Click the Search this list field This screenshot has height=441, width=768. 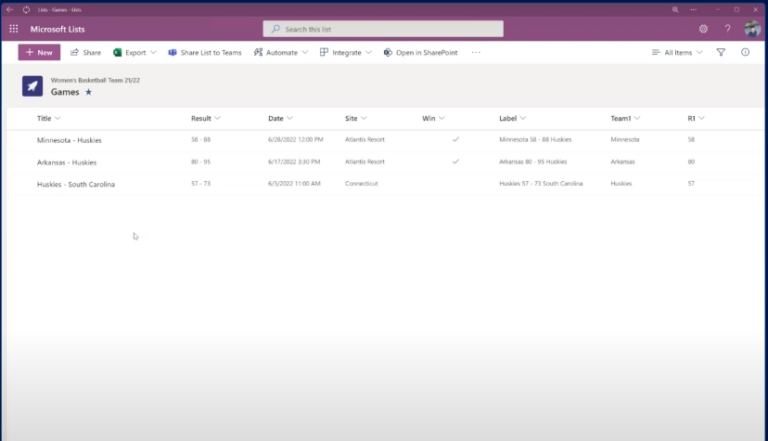tap(383, 29)
